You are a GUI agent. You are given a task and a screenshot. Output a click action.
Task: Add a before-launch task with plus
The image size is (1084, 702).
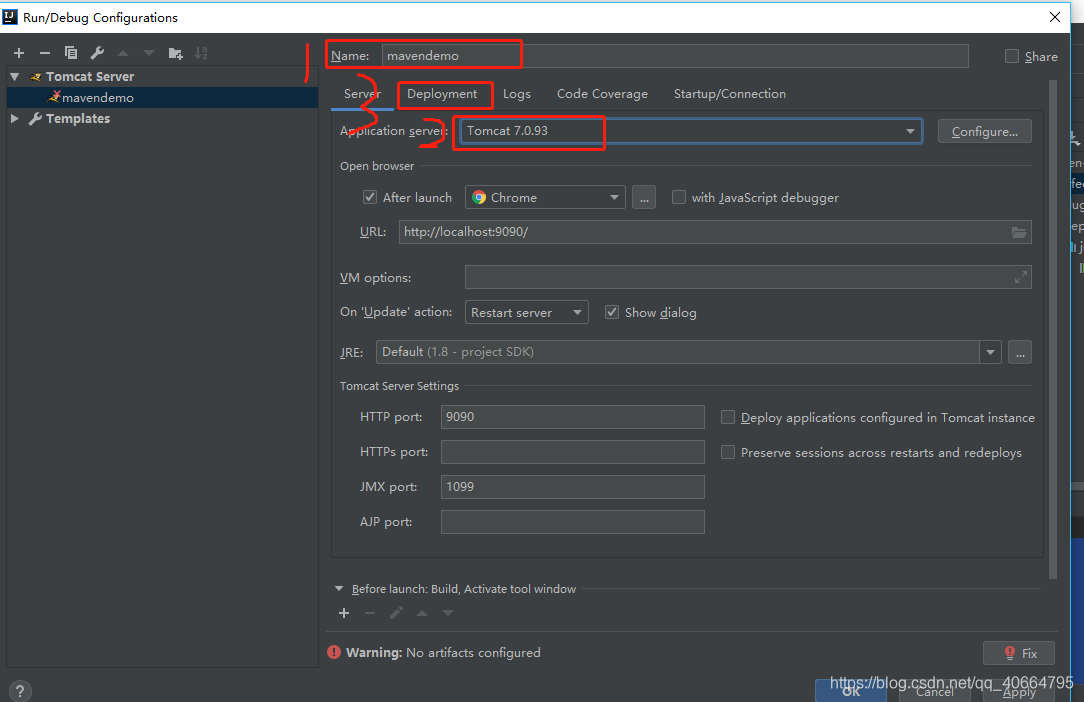pos(344,613)
